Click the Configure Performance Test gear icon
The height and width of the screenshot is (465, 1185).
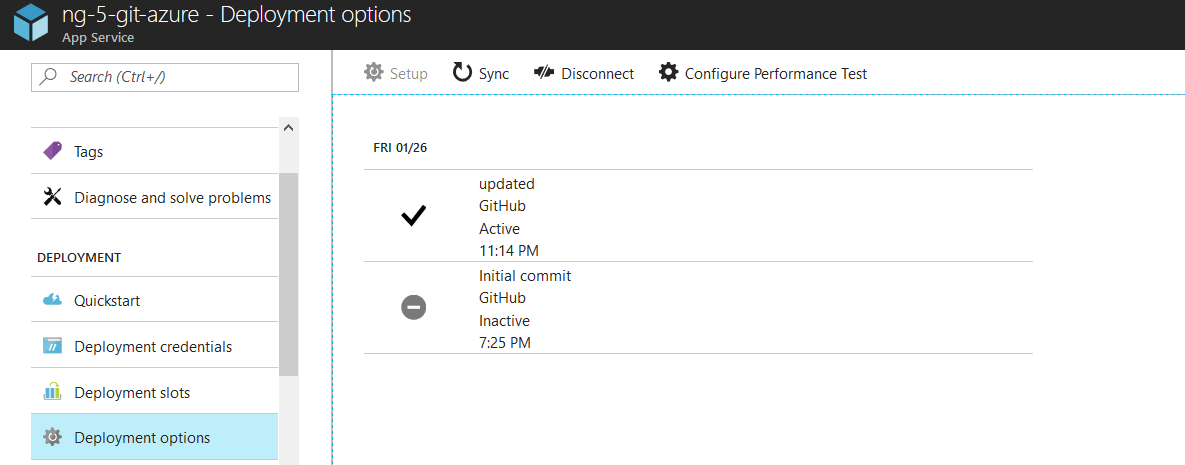tap(668, 73)
